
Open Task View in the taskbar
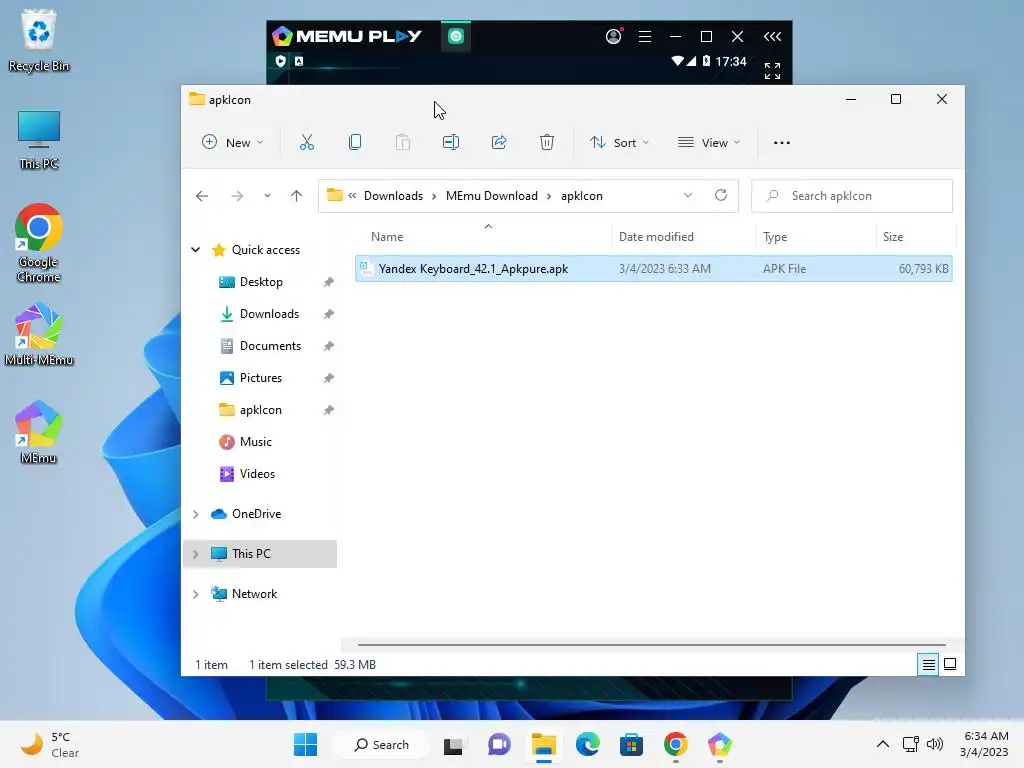[453, 745]
